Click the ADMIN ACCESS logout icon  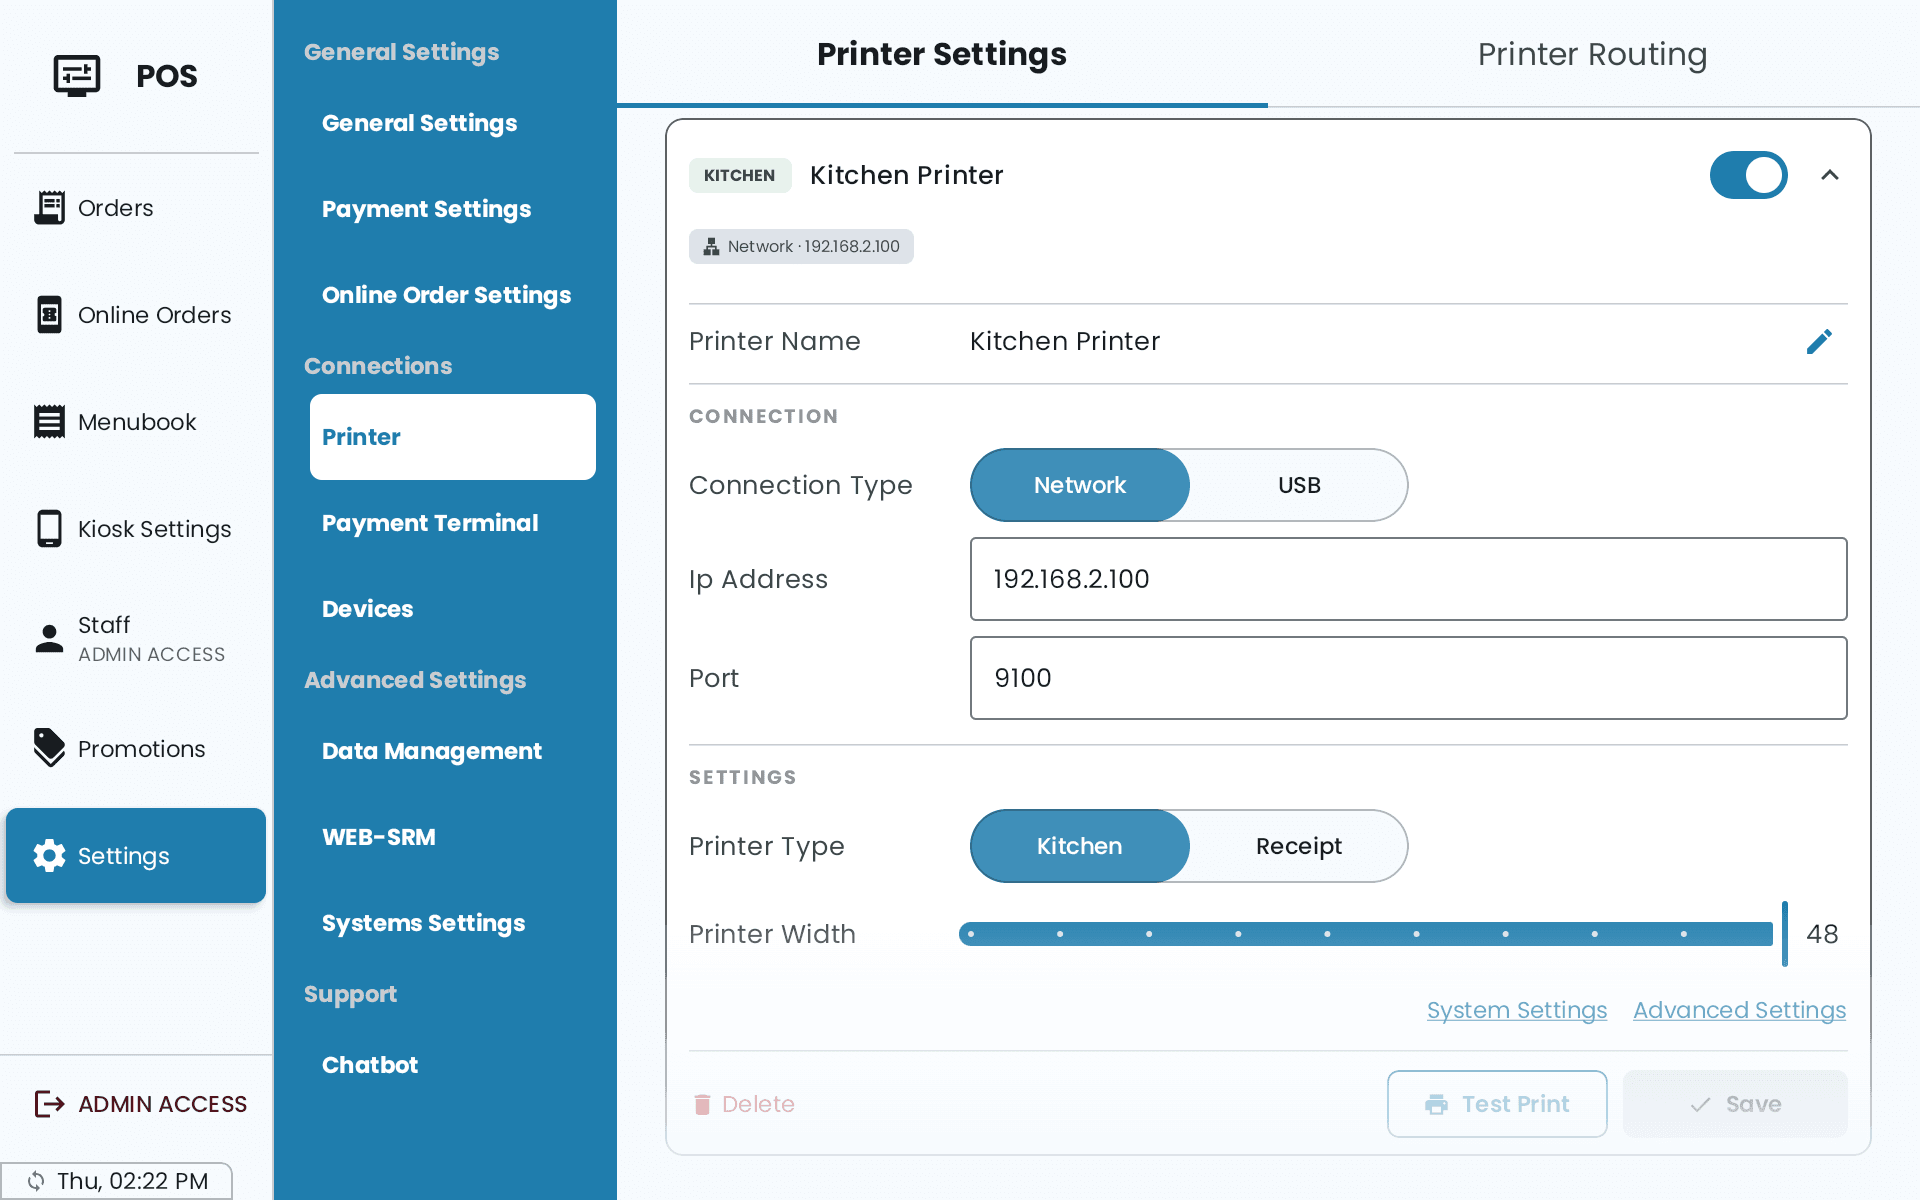49,1104
